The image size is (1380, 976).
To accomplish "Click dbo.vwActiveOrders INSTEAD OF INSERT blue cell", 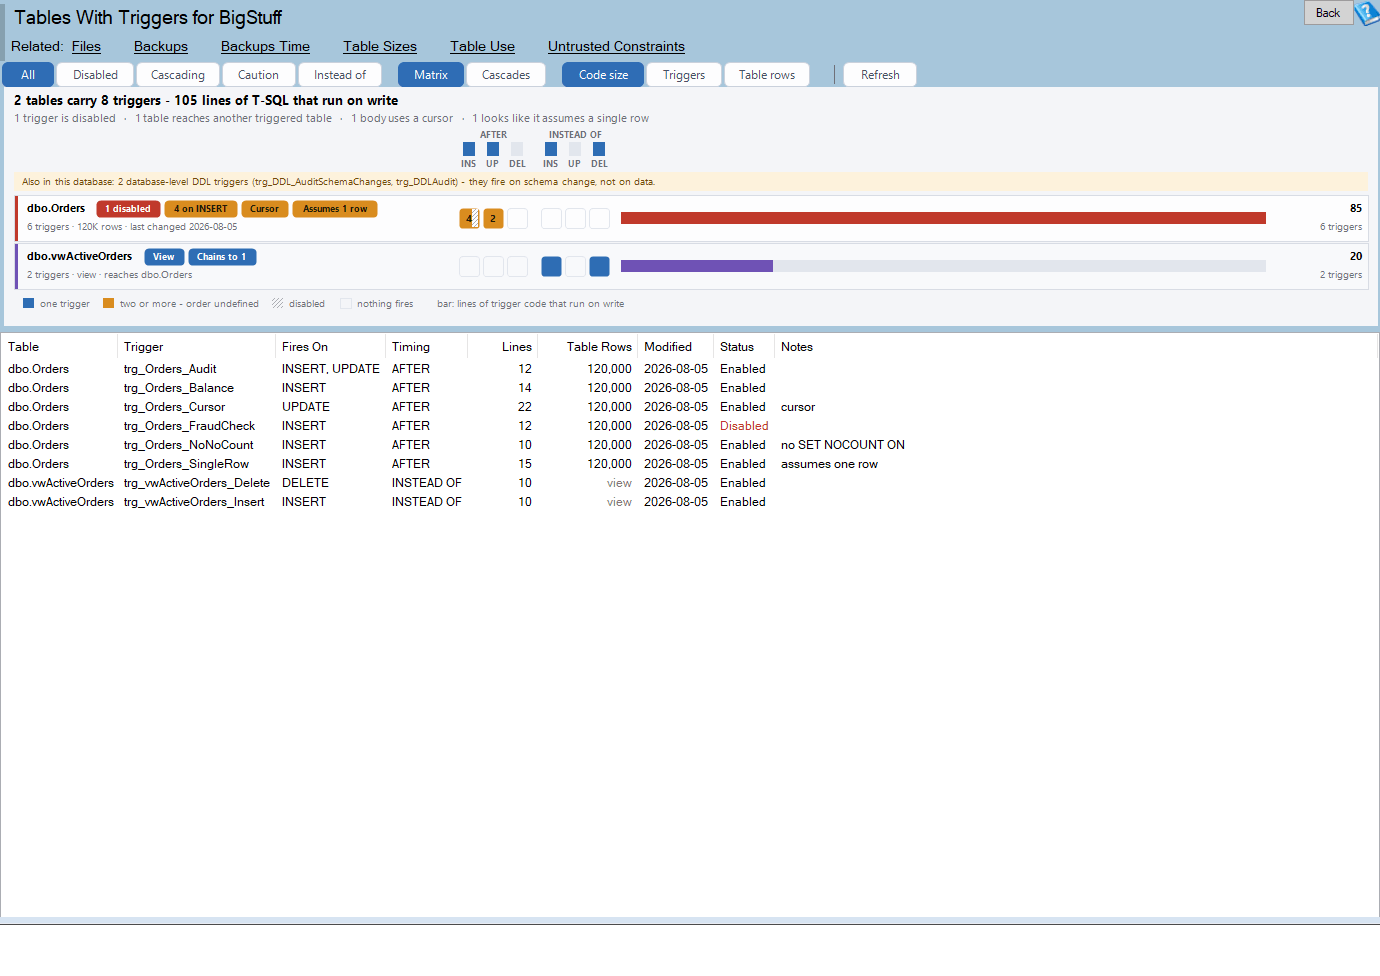I will pyautogui.click(x=551, y=266).
